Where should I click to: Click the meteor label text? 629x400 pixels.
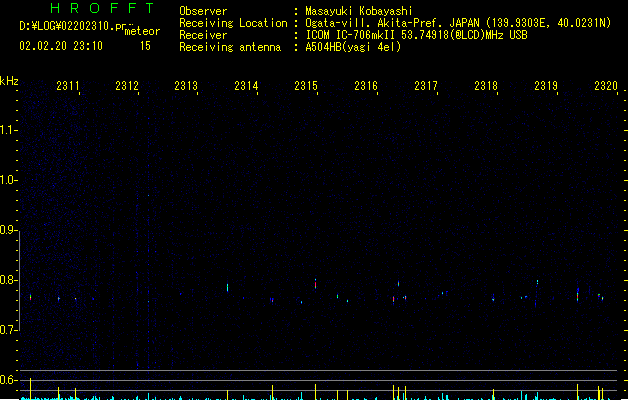pyautogui.click(x=142, y=31)
